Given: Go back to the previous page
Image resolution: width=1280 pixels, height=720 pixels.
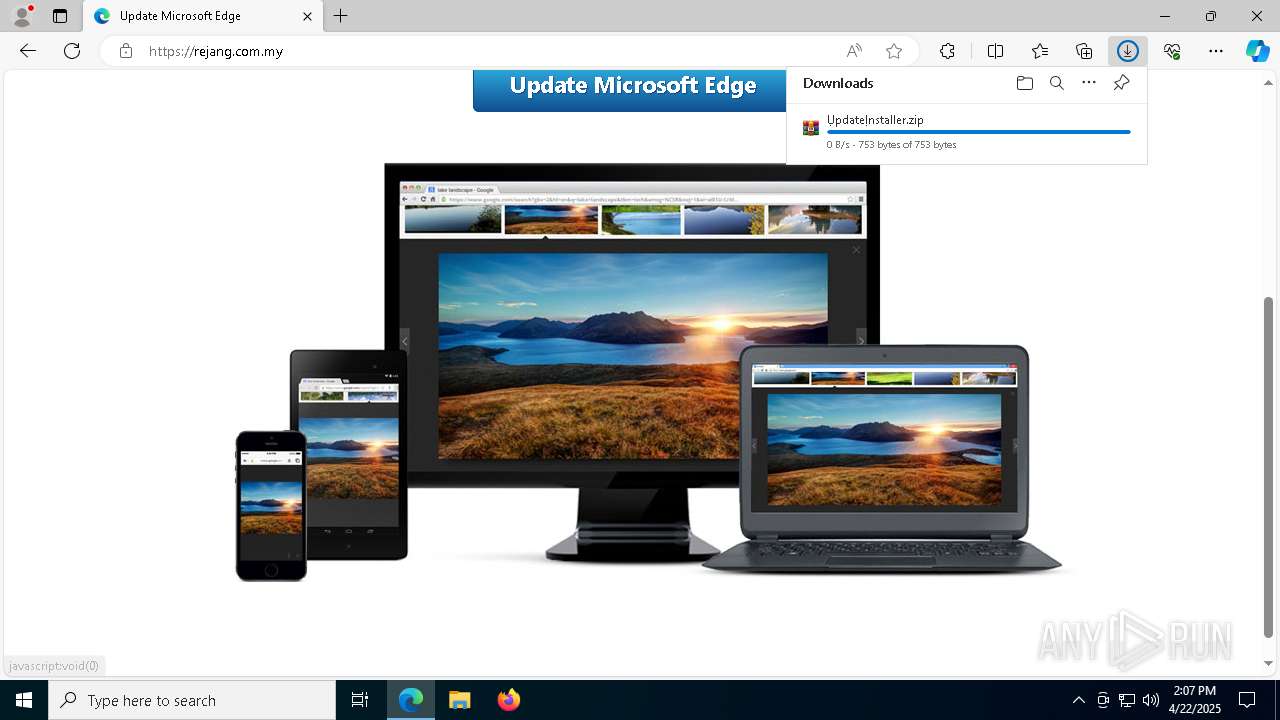Looking at the screenshot, I should pyautogui.click(x=28, y=51).
